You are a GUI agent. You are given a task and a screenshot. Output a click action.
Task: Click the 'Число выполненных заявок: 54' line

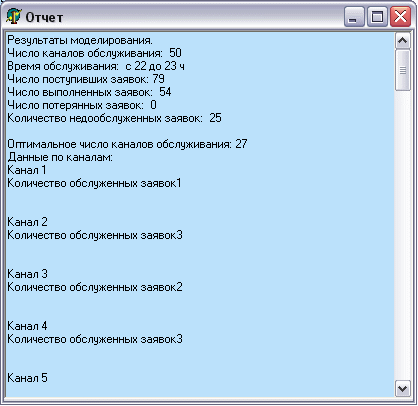pyautogui.click(x=89, y=92)
